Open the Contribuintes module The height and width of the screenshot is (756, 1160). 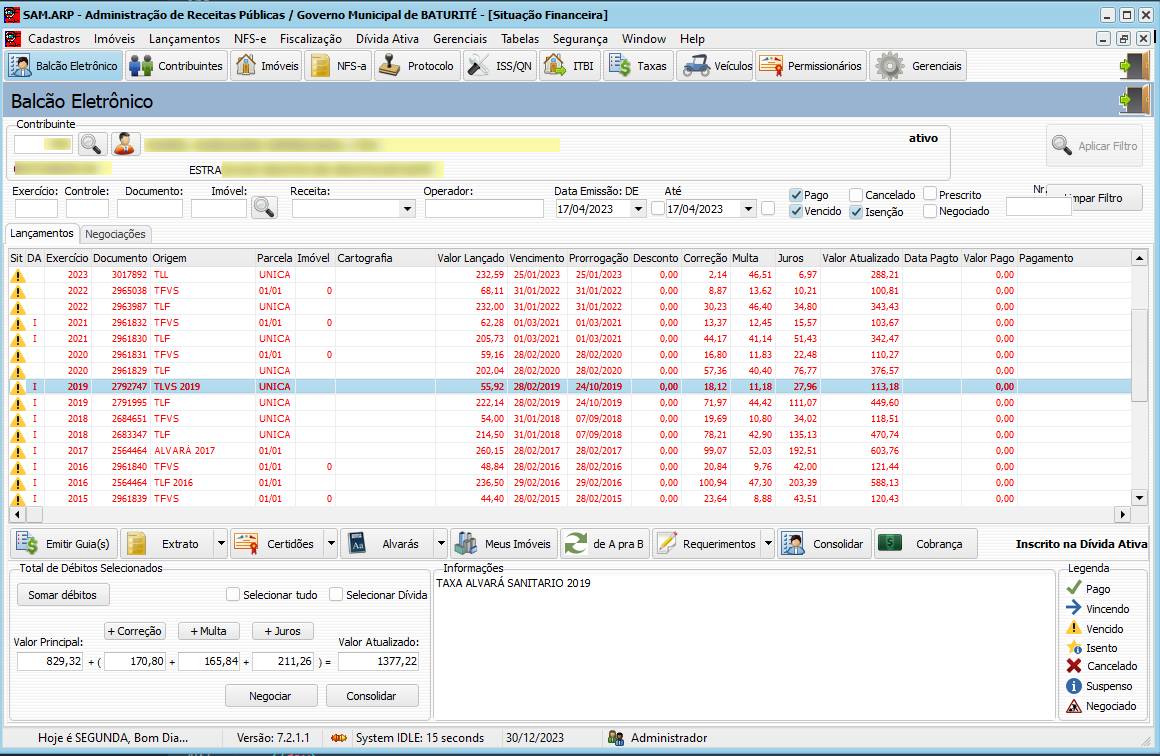pos(176,66)
